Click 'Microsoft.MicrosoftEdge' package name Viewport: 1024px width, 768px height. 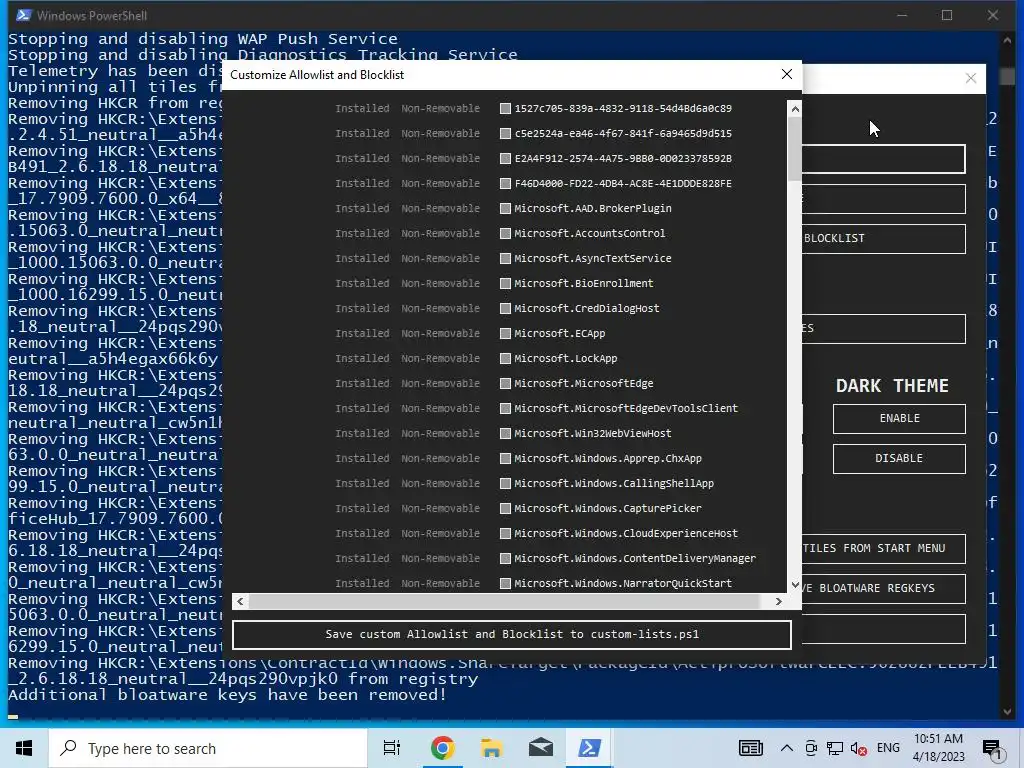click(x=584, y=383)
